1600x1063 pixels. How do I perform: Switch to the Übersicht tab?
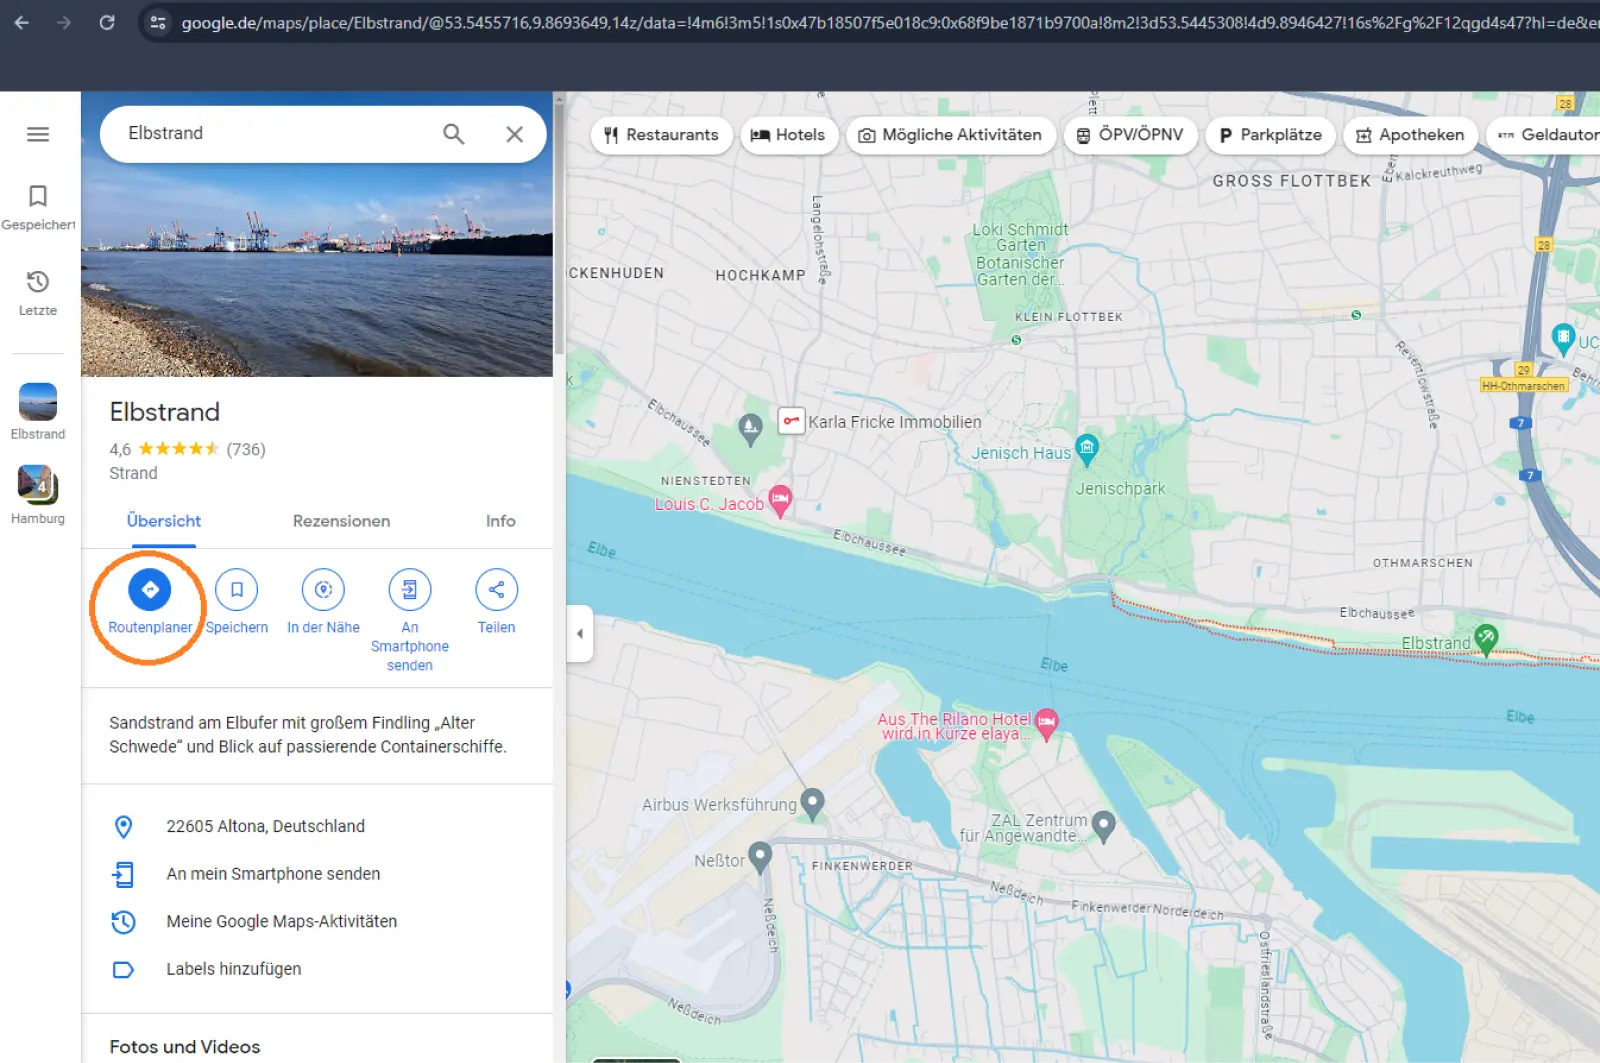coord(164,521)
